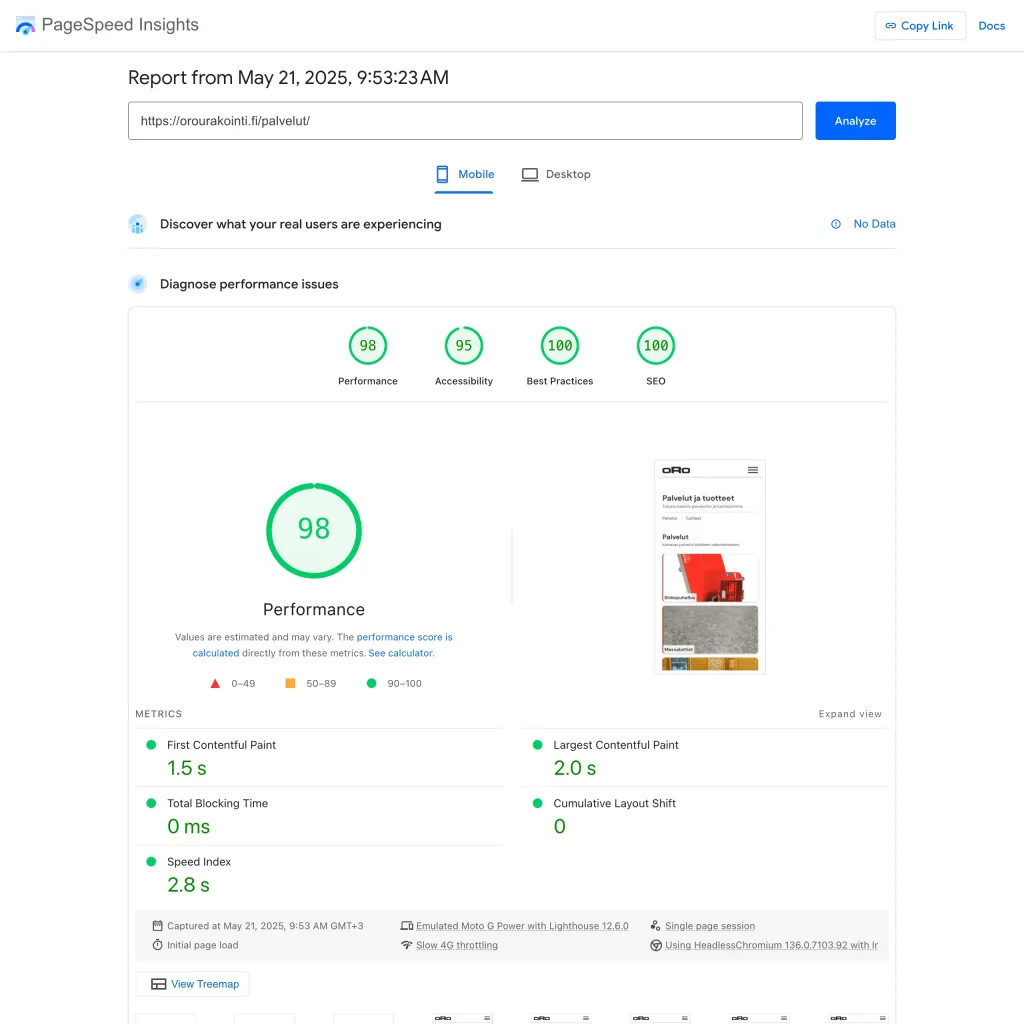Click the PageSpeed Insights logo icon
The width and height of the screenshot is (1024, 1024).
click(25, 24)
